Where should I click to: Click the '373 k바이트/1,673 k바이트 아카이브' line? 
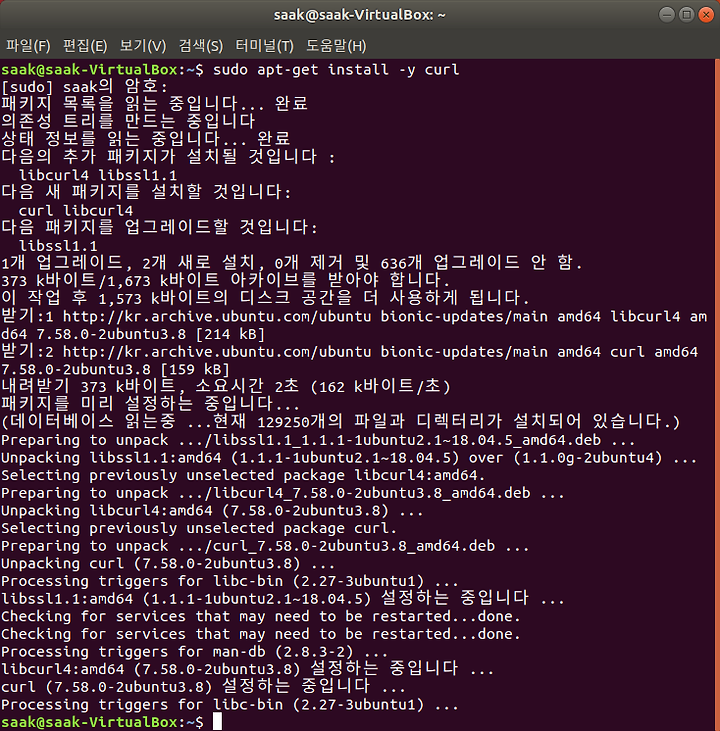[x=226, y=281]
